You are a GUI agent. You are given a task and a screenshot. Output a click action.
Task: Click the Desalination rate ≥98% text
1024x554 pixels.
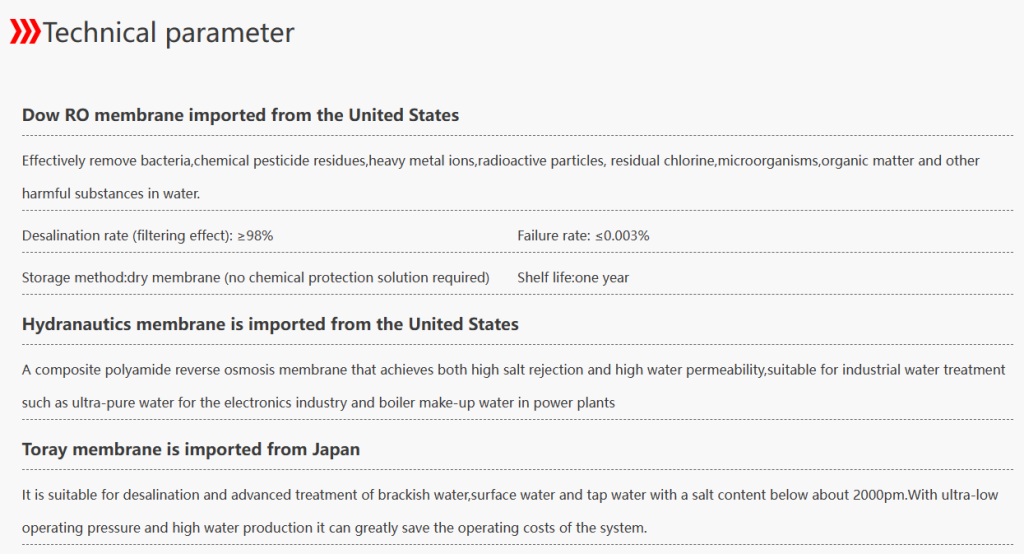coord(148,236)
